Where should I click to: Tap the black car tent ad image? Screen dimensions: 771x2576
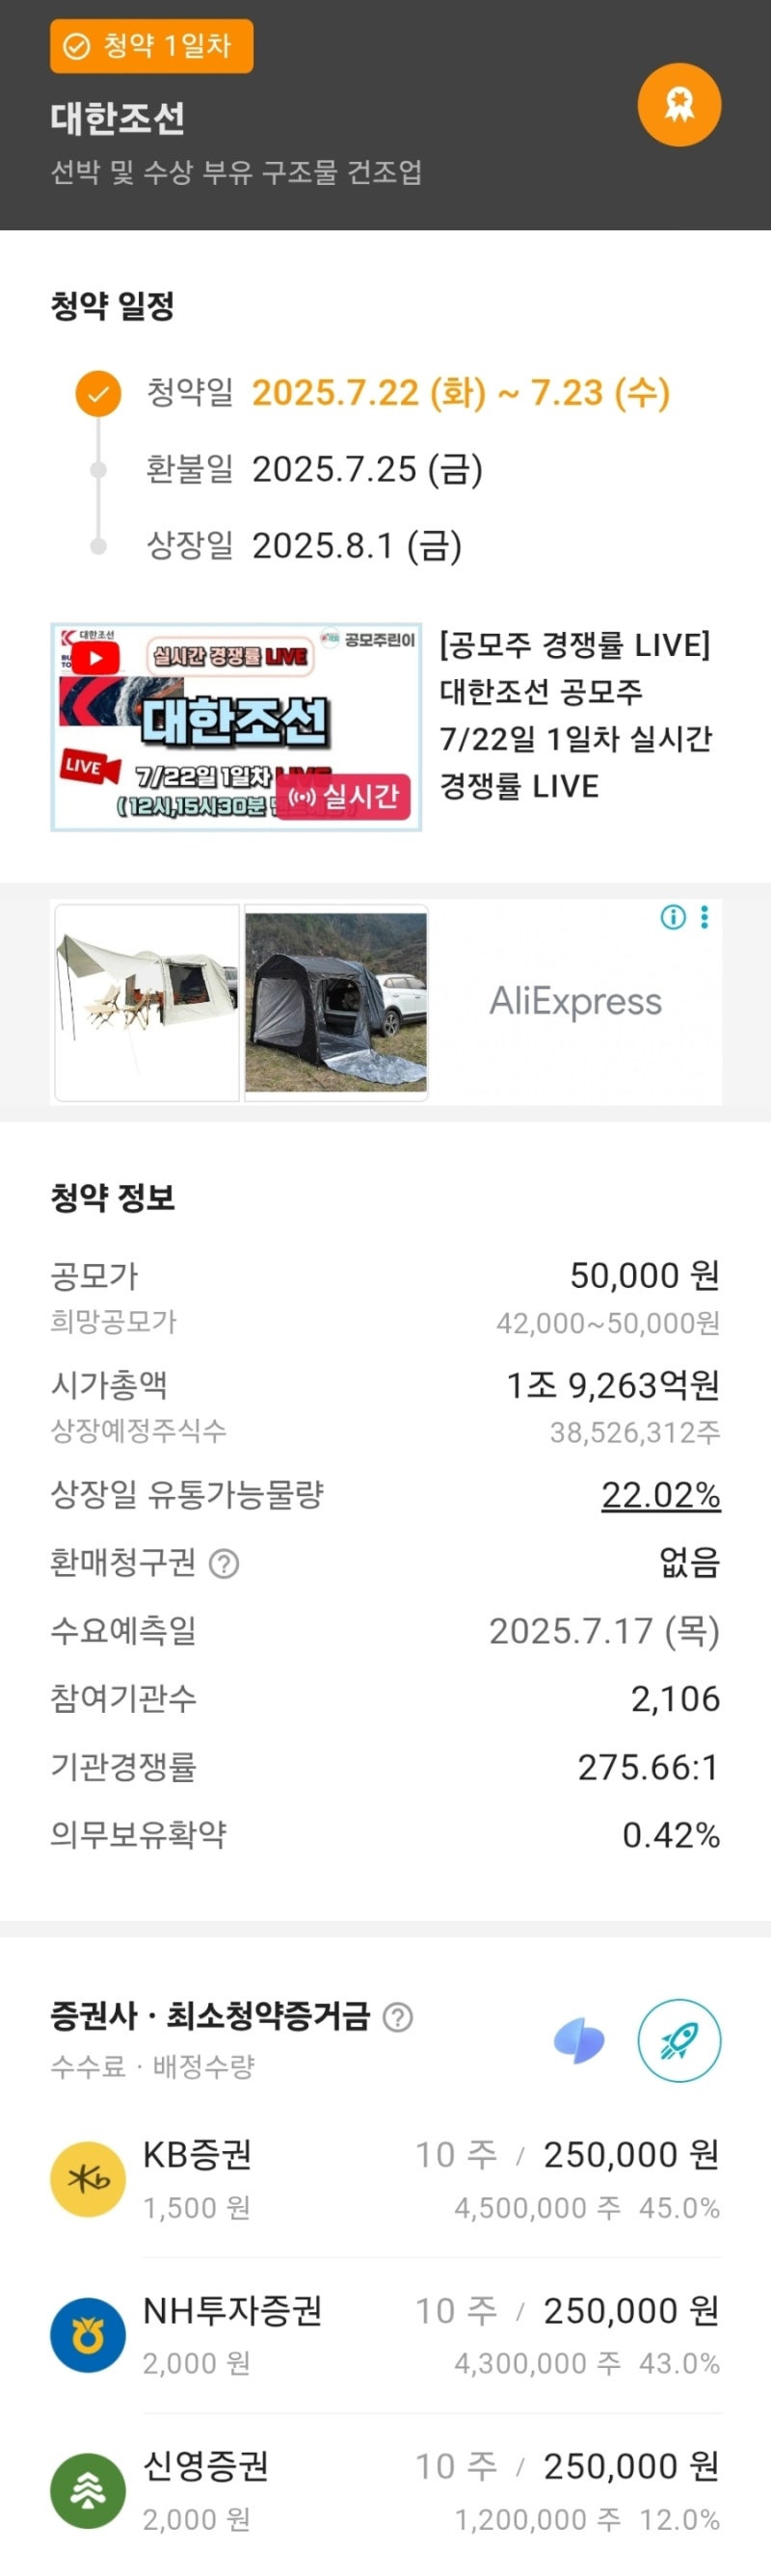click(336, 1002)
